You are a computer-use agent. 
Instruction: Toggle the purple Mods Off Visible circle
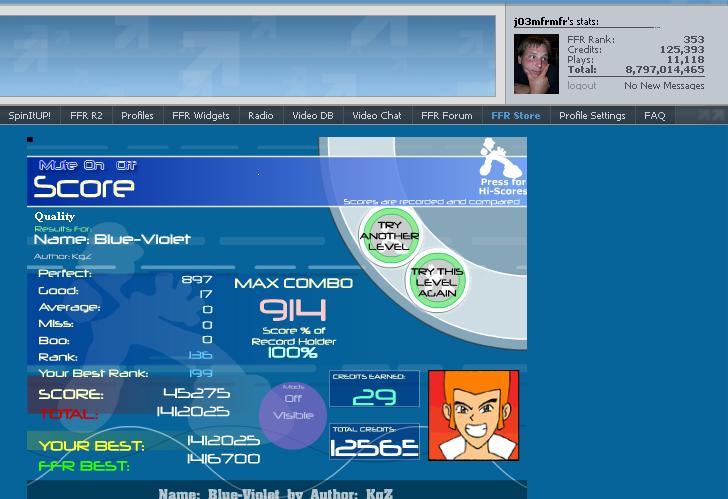coord(292,416)
